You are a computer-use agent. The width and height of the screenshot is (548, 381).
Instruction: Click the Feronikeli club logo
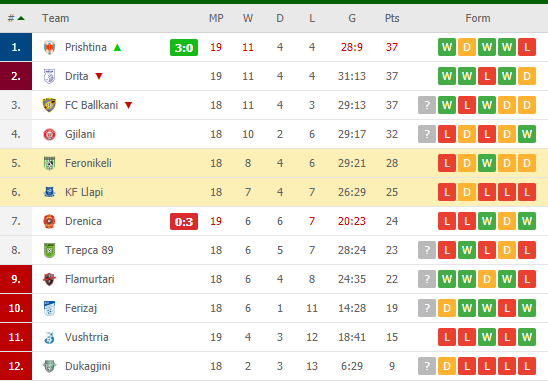tap(49, 163)
